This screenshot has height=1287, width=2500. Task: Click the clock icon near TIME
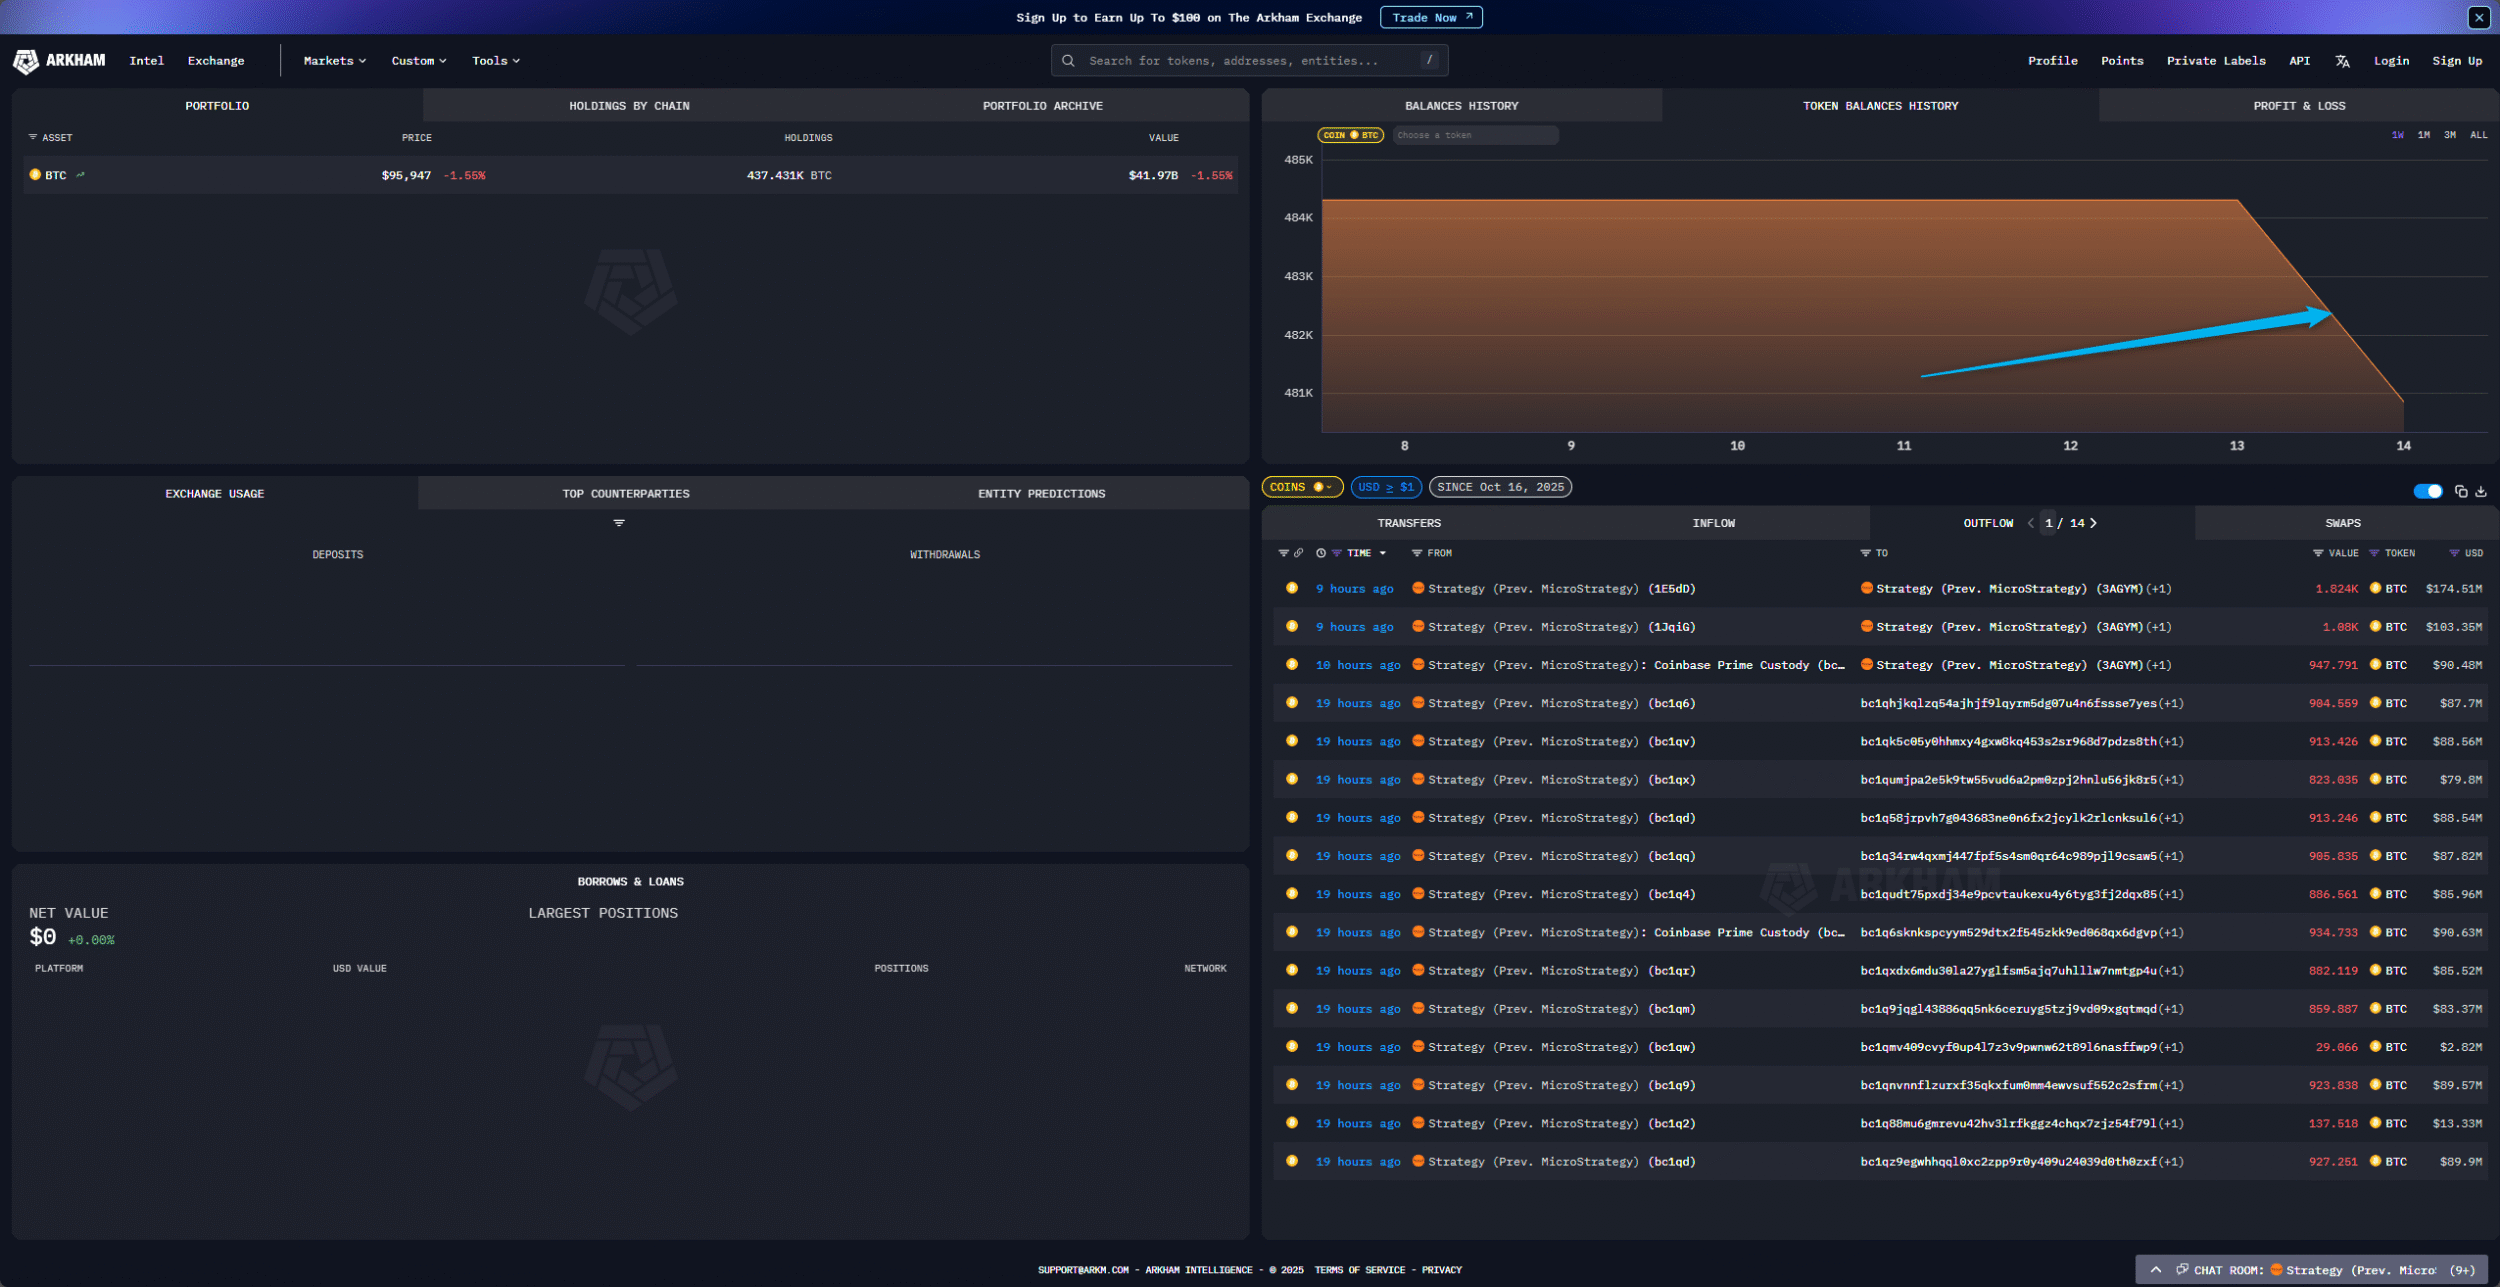tap(1321, 553)
